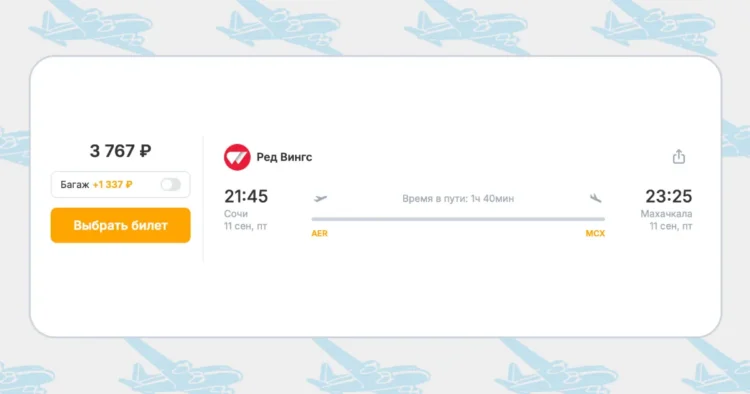Click the Ред Вингс airline name
This screenshot has height=394, width=750.
coord(284,157)
